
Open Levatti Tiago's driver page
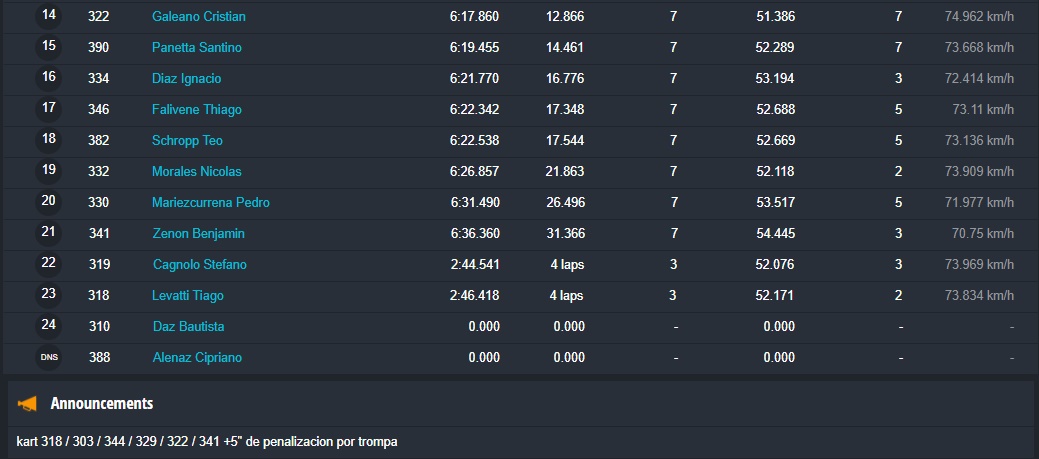[x=187, y=296]
